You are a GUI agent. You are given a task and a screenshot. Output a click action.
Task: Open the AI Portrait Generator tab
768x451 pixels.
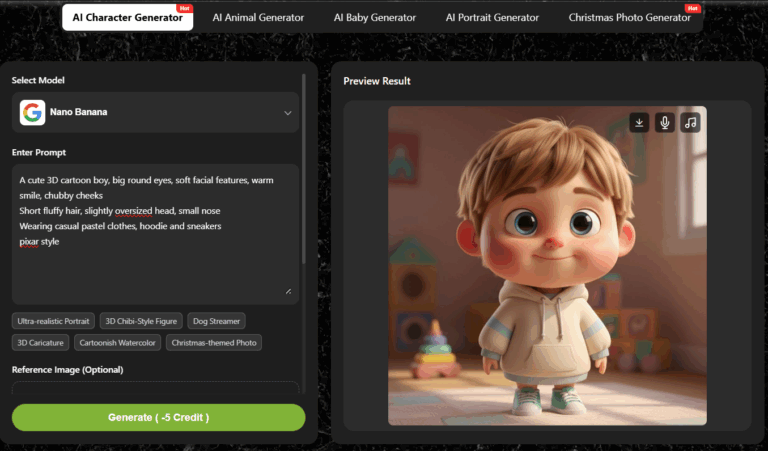coord(492,18)
